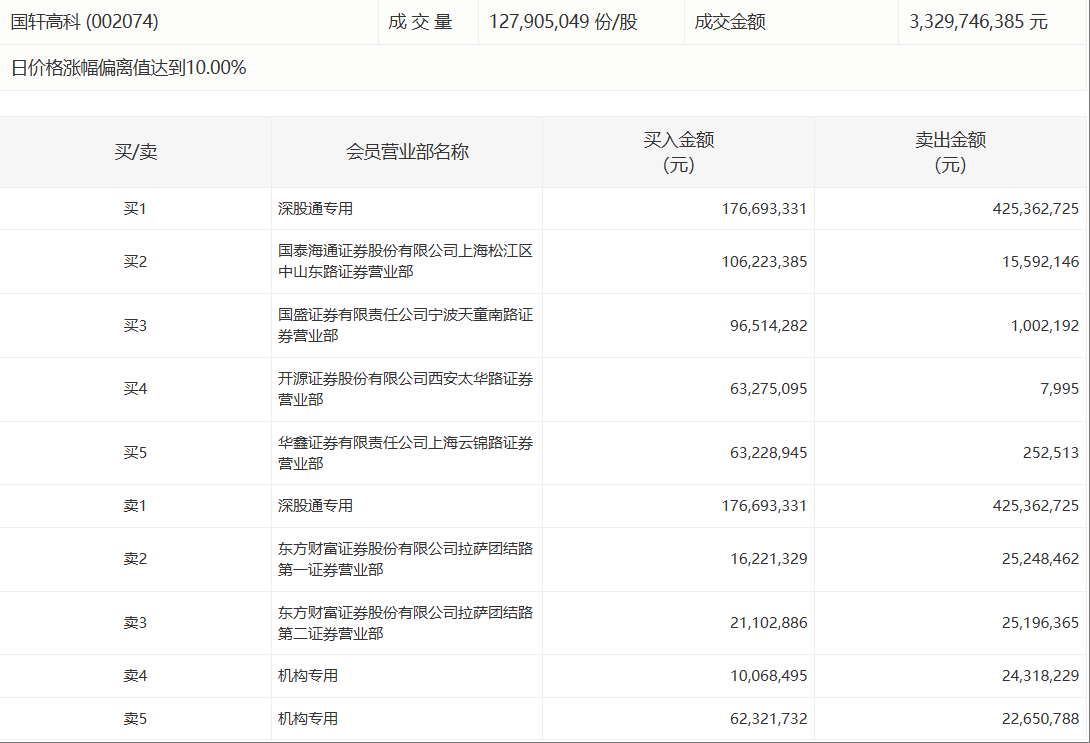Click the volume value 127,905,049 份/股
This screenshot has height=743, width=1090.
coord(563,22)
